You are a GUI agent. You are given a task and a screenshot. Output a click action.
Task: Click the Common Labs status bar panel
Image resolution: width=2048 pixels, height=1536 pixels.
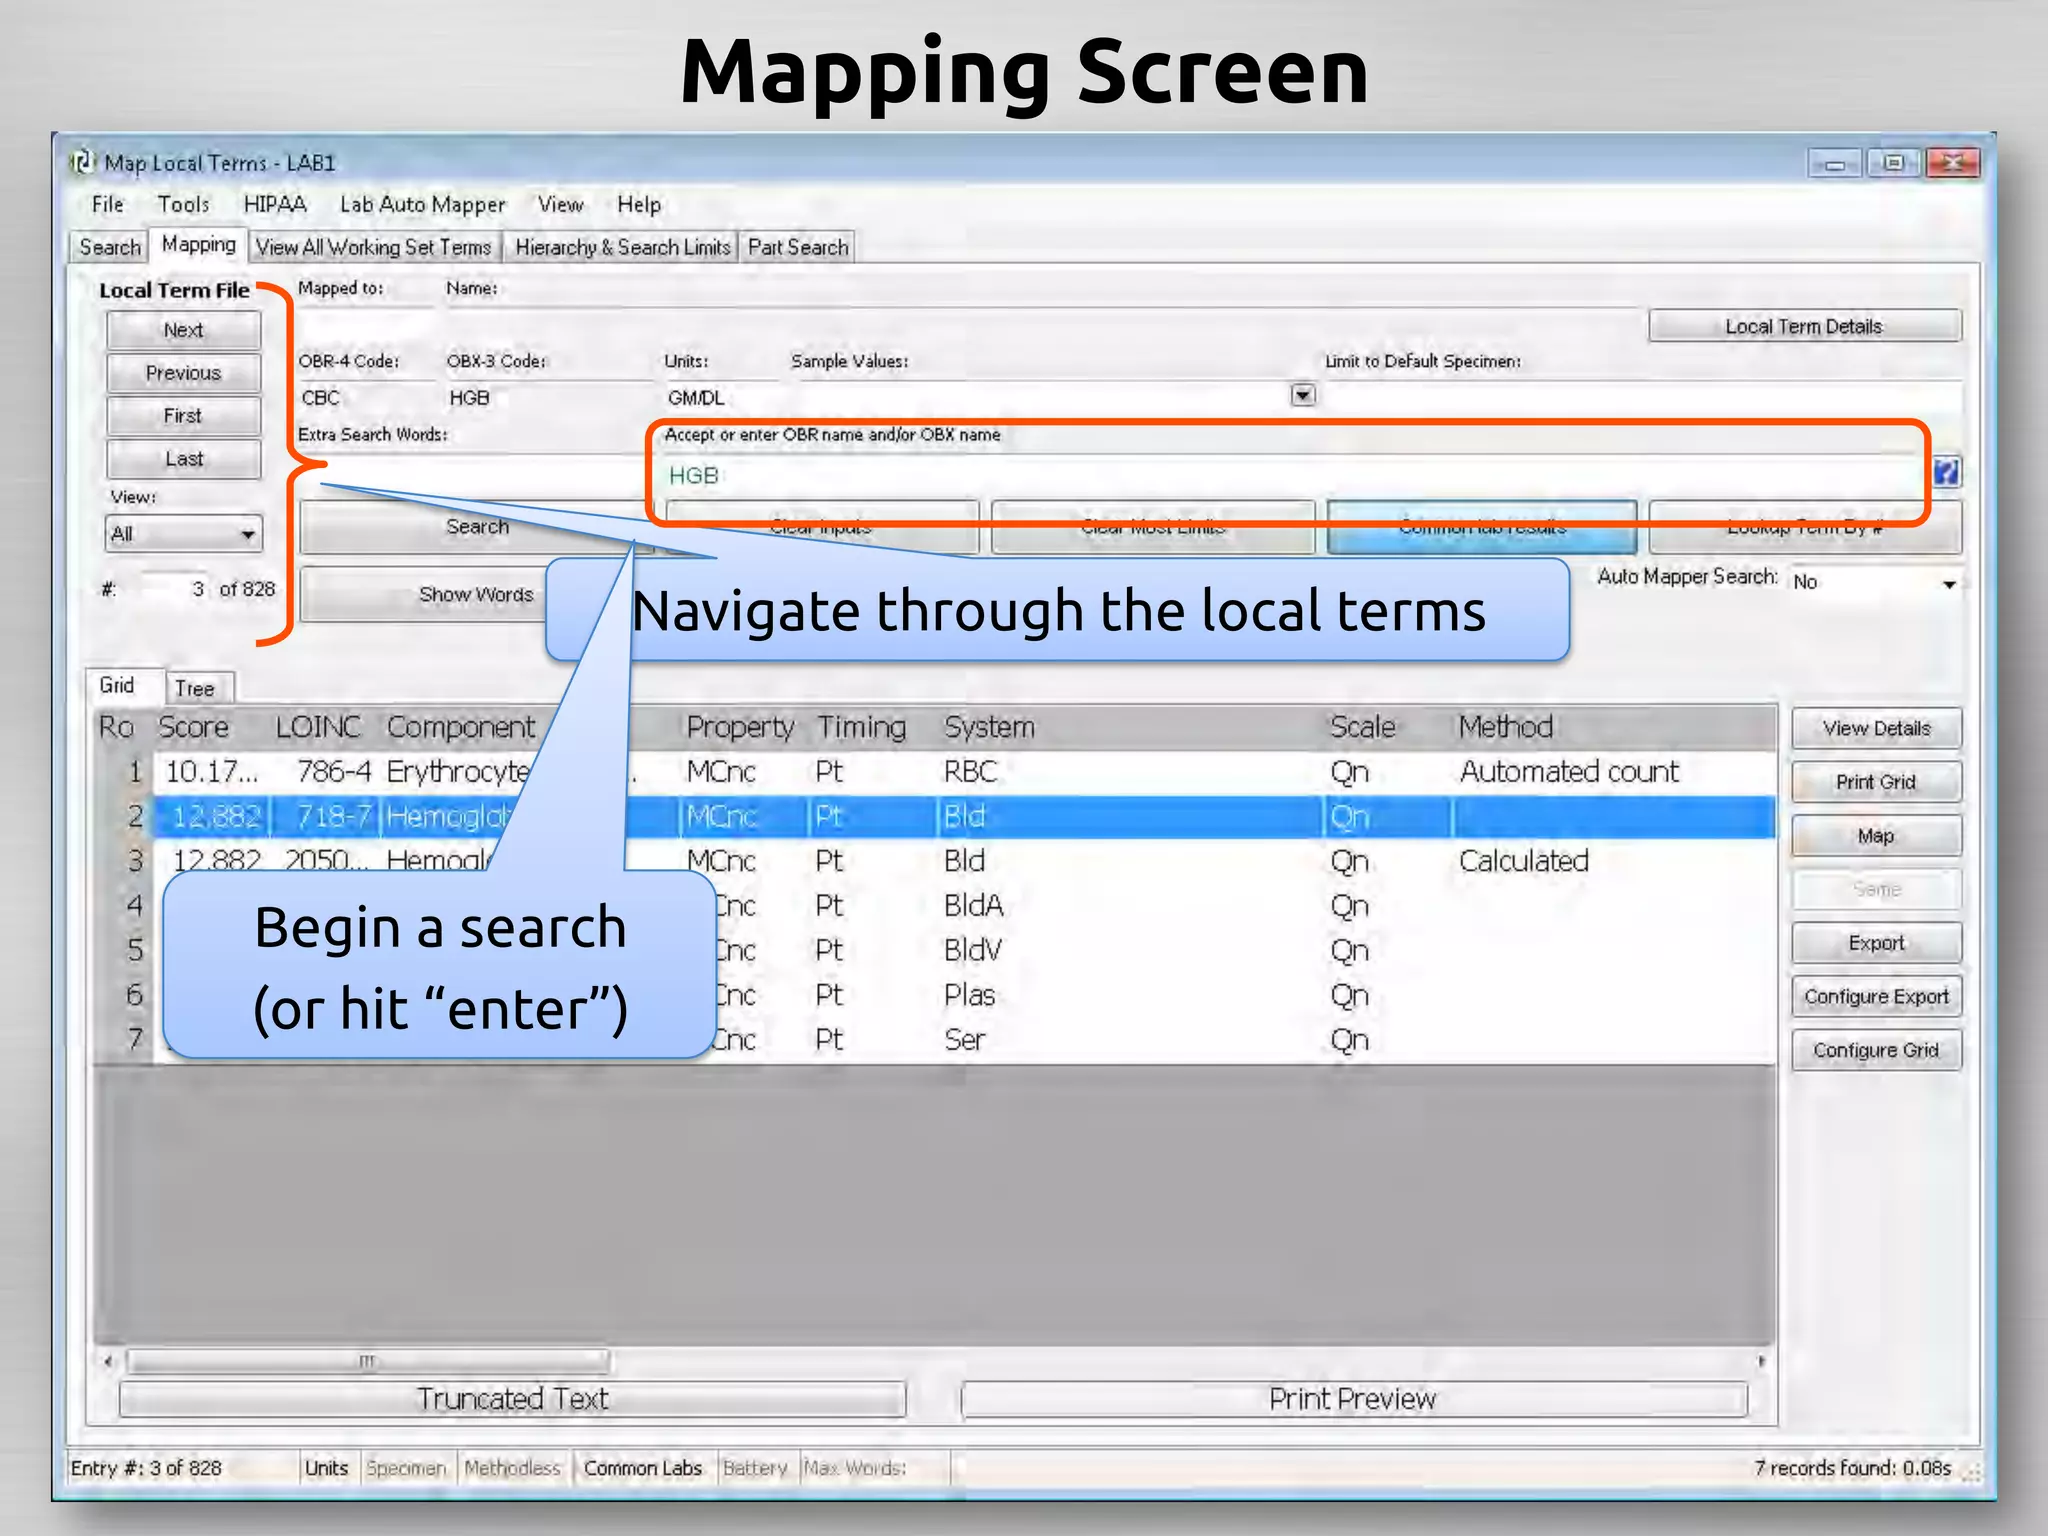pyautogui.click(x=643, y=1468)
